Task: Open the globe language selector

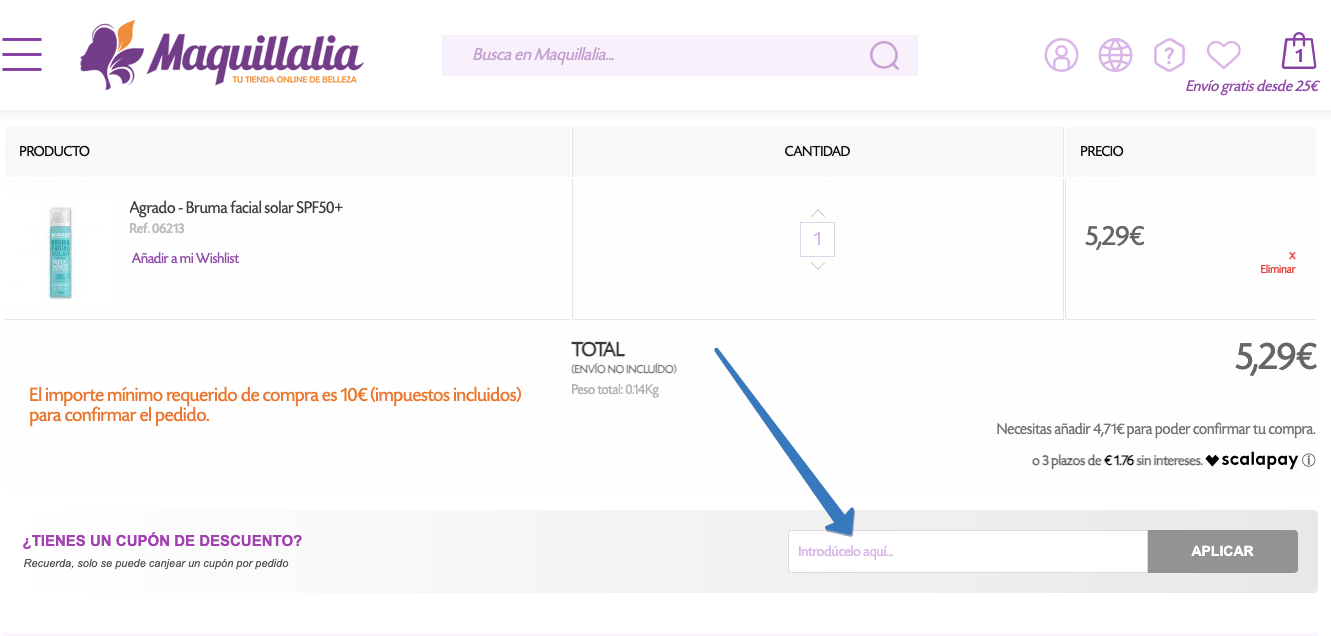Action: [x=1115, y=55]
